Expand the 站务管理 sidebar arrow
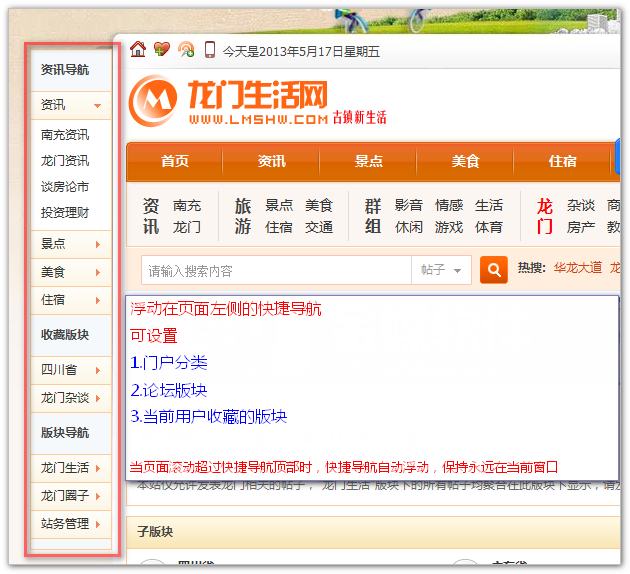 [98, 524]
